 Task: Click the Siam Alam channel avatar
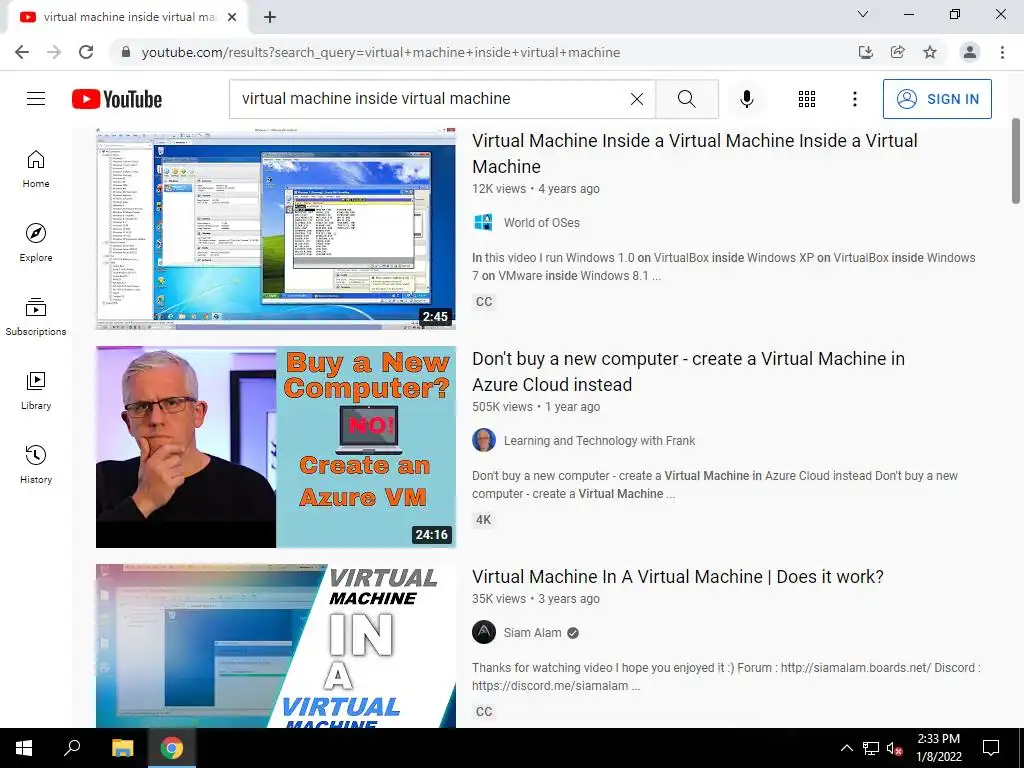coord(484,632)
